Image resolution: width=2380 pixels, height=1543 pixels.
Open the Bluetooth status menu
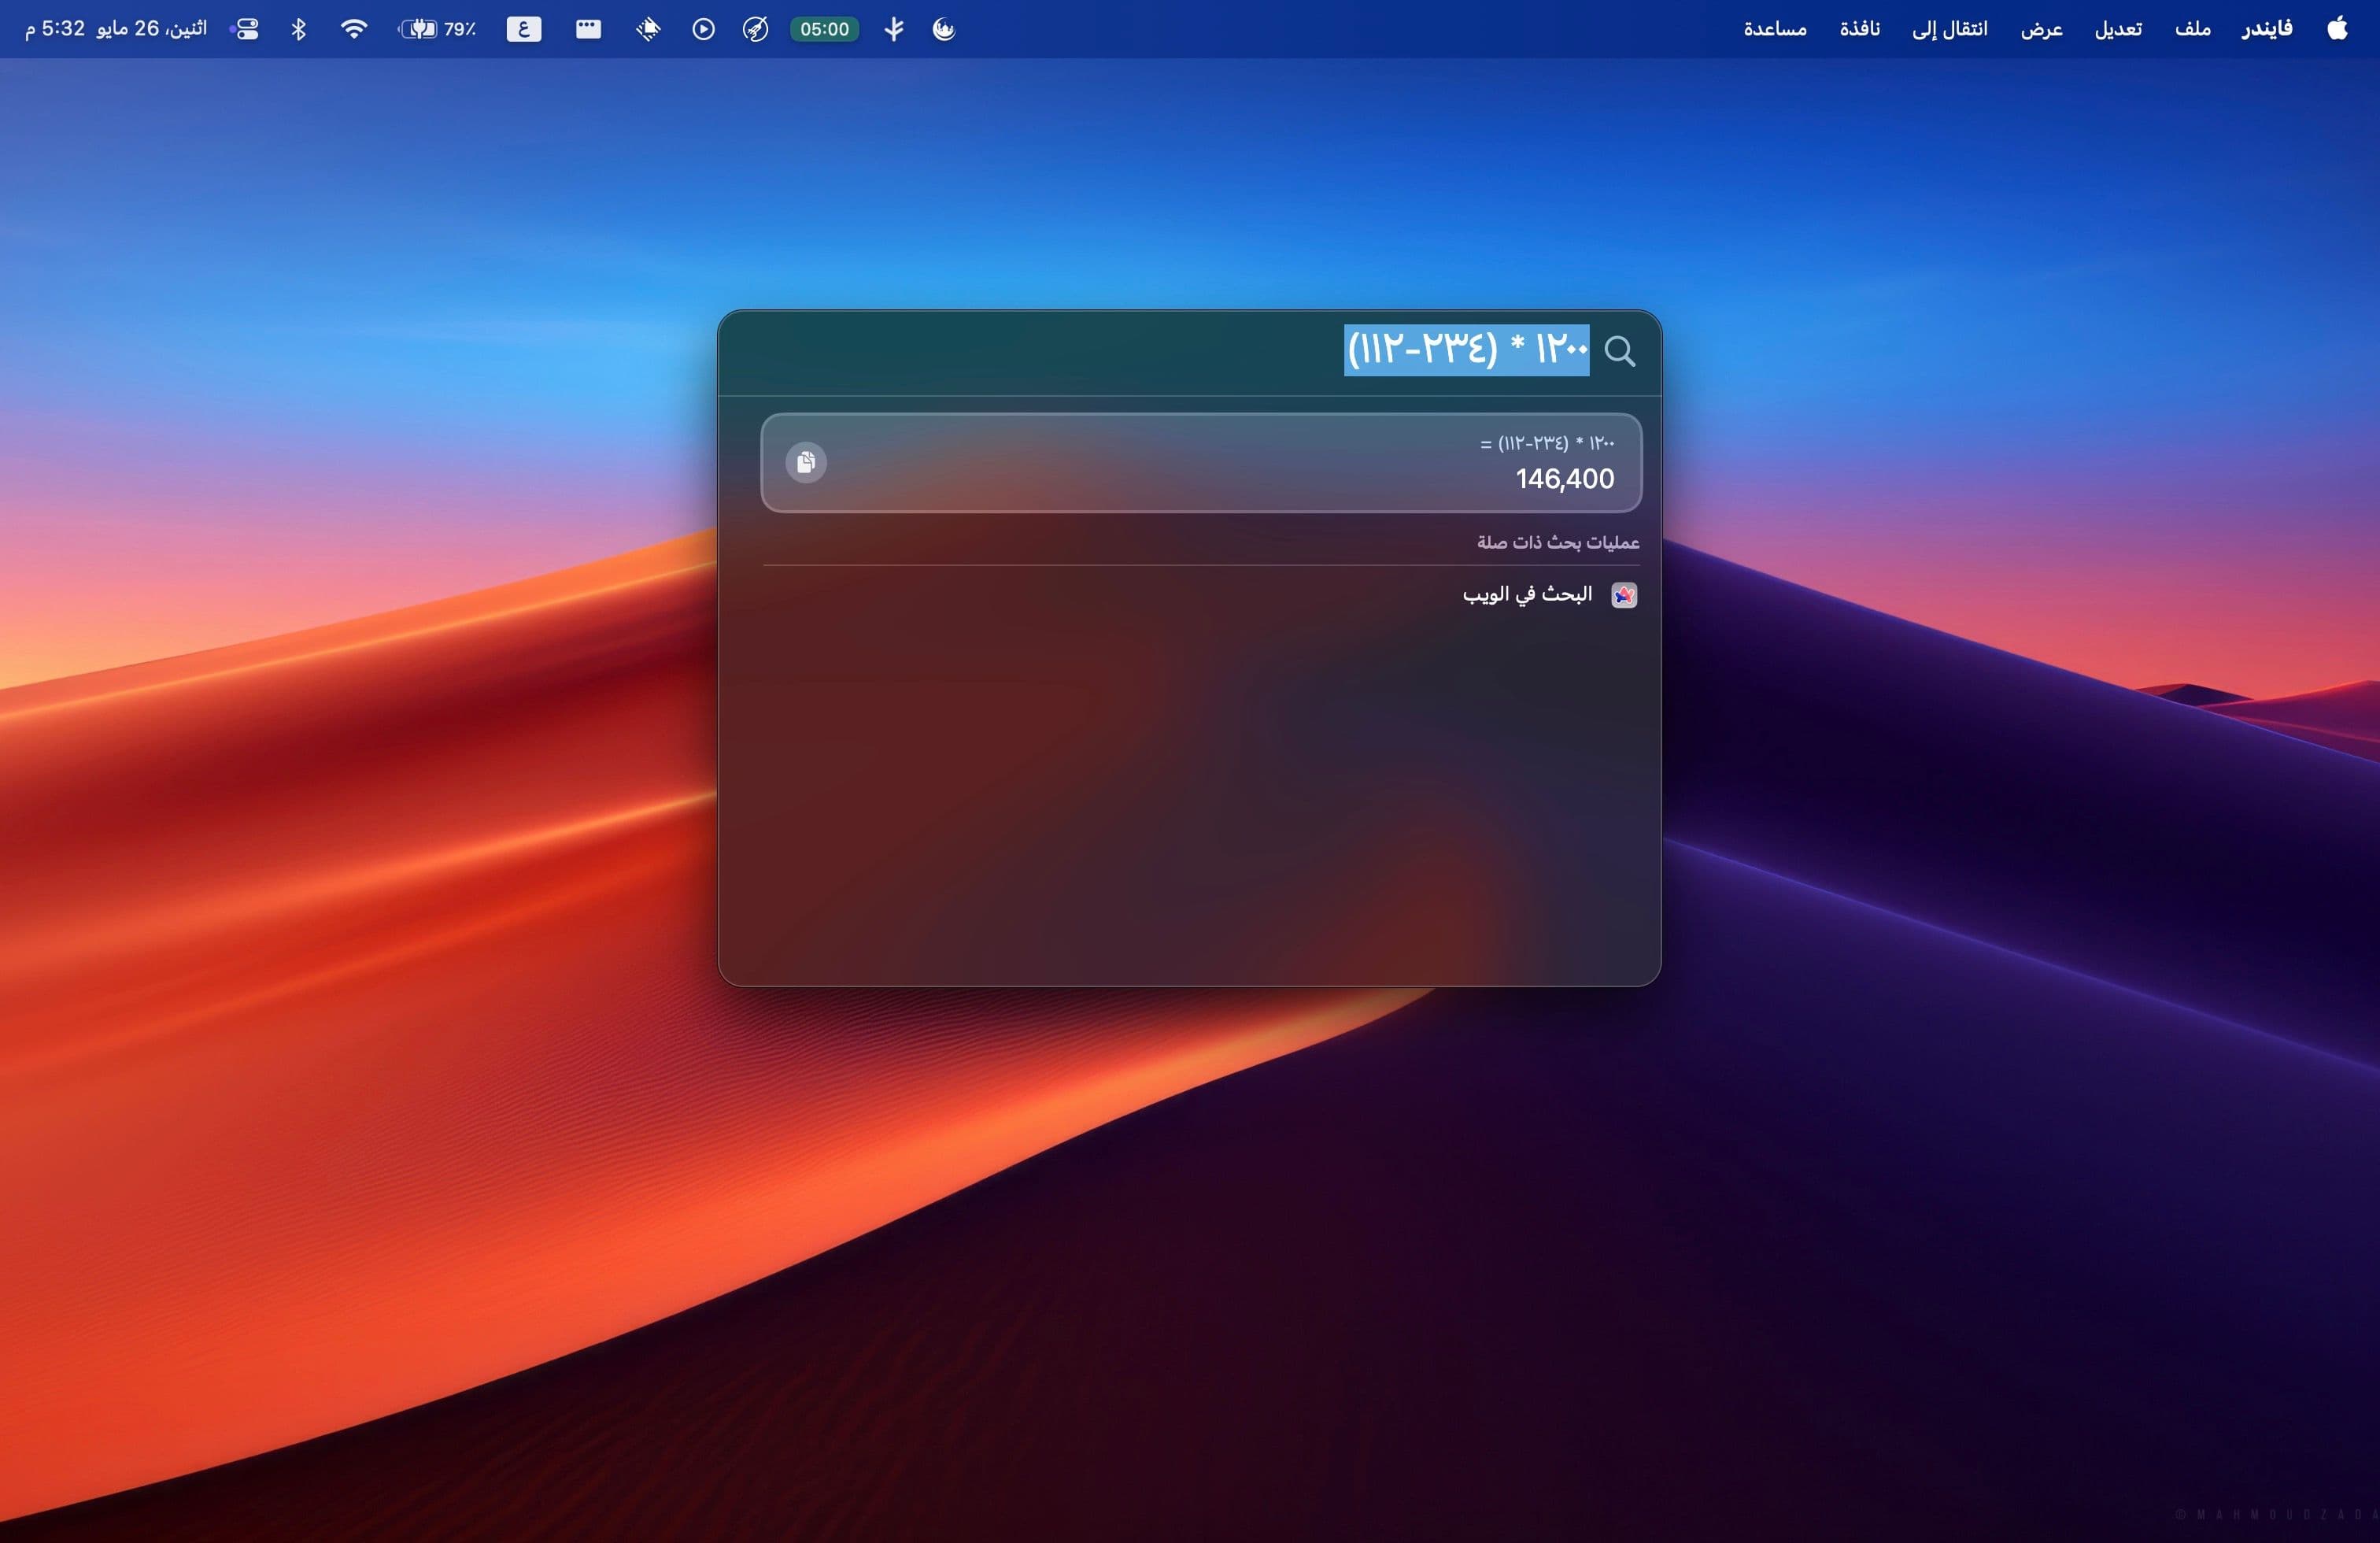[298, 29]
